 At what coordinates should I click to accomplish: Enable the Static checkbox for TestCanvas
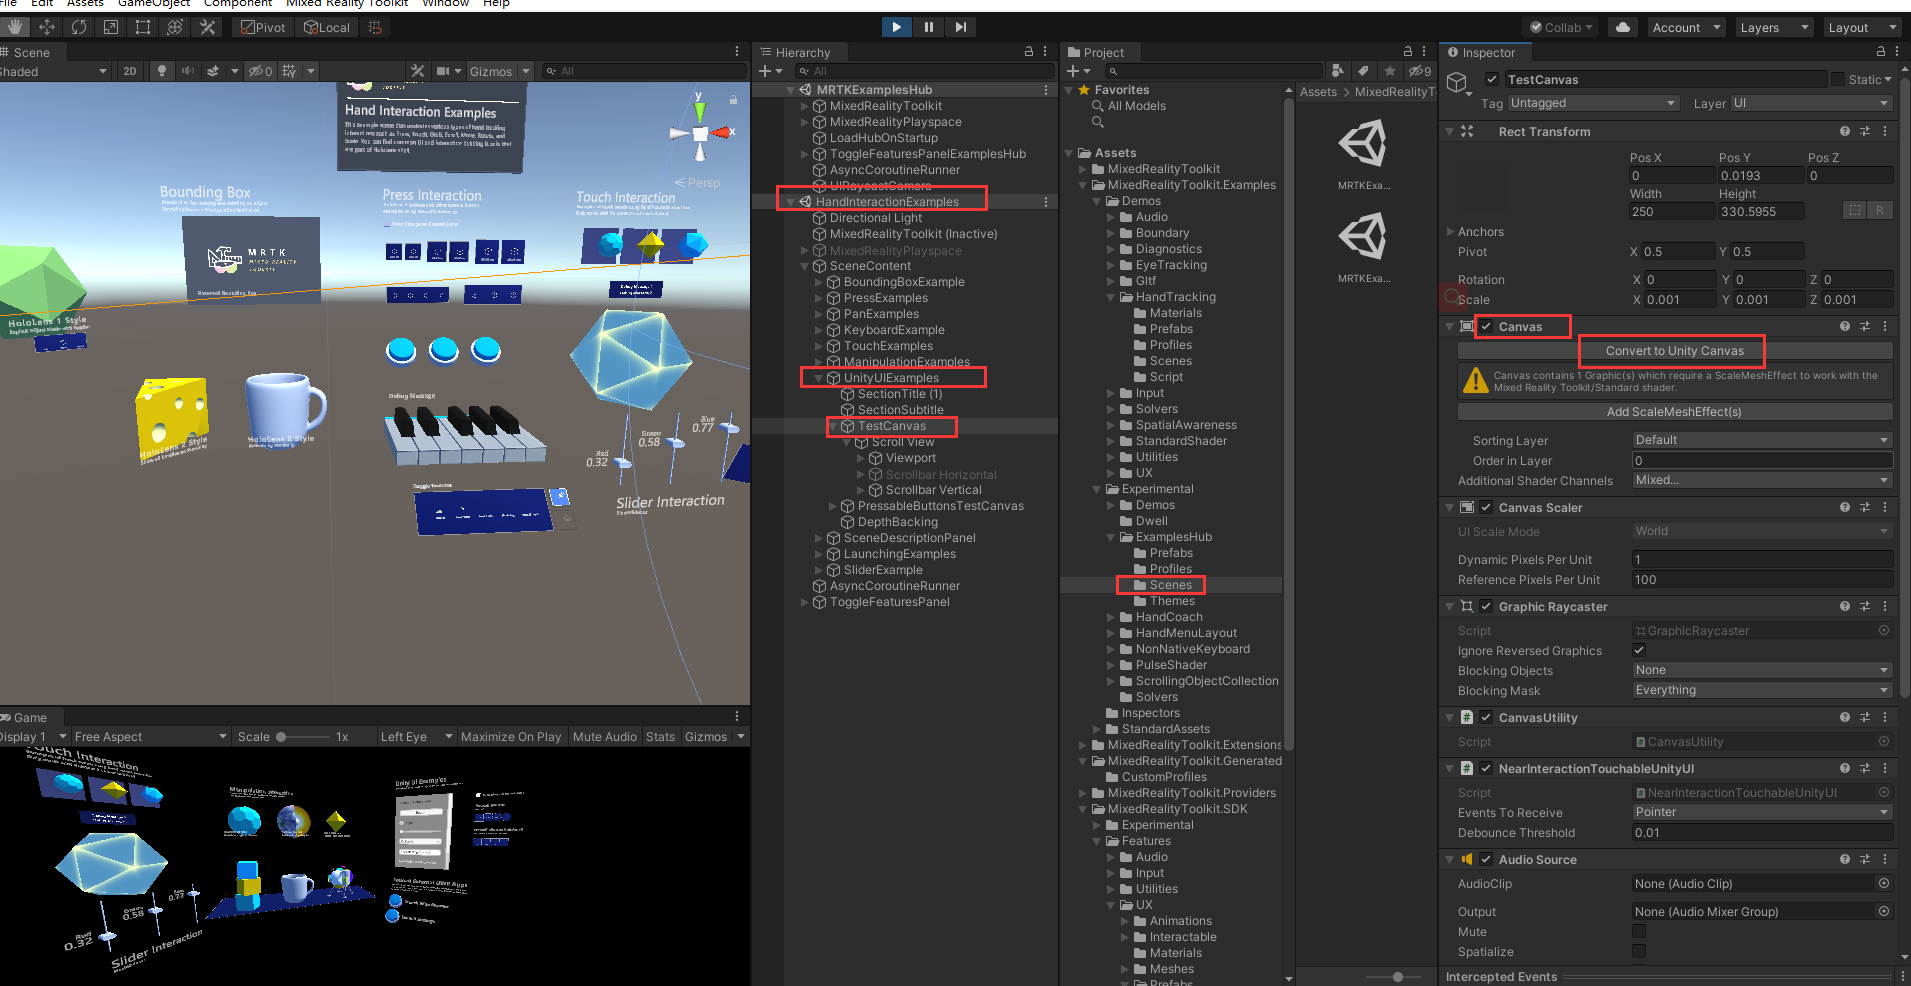click(1840, 79)
